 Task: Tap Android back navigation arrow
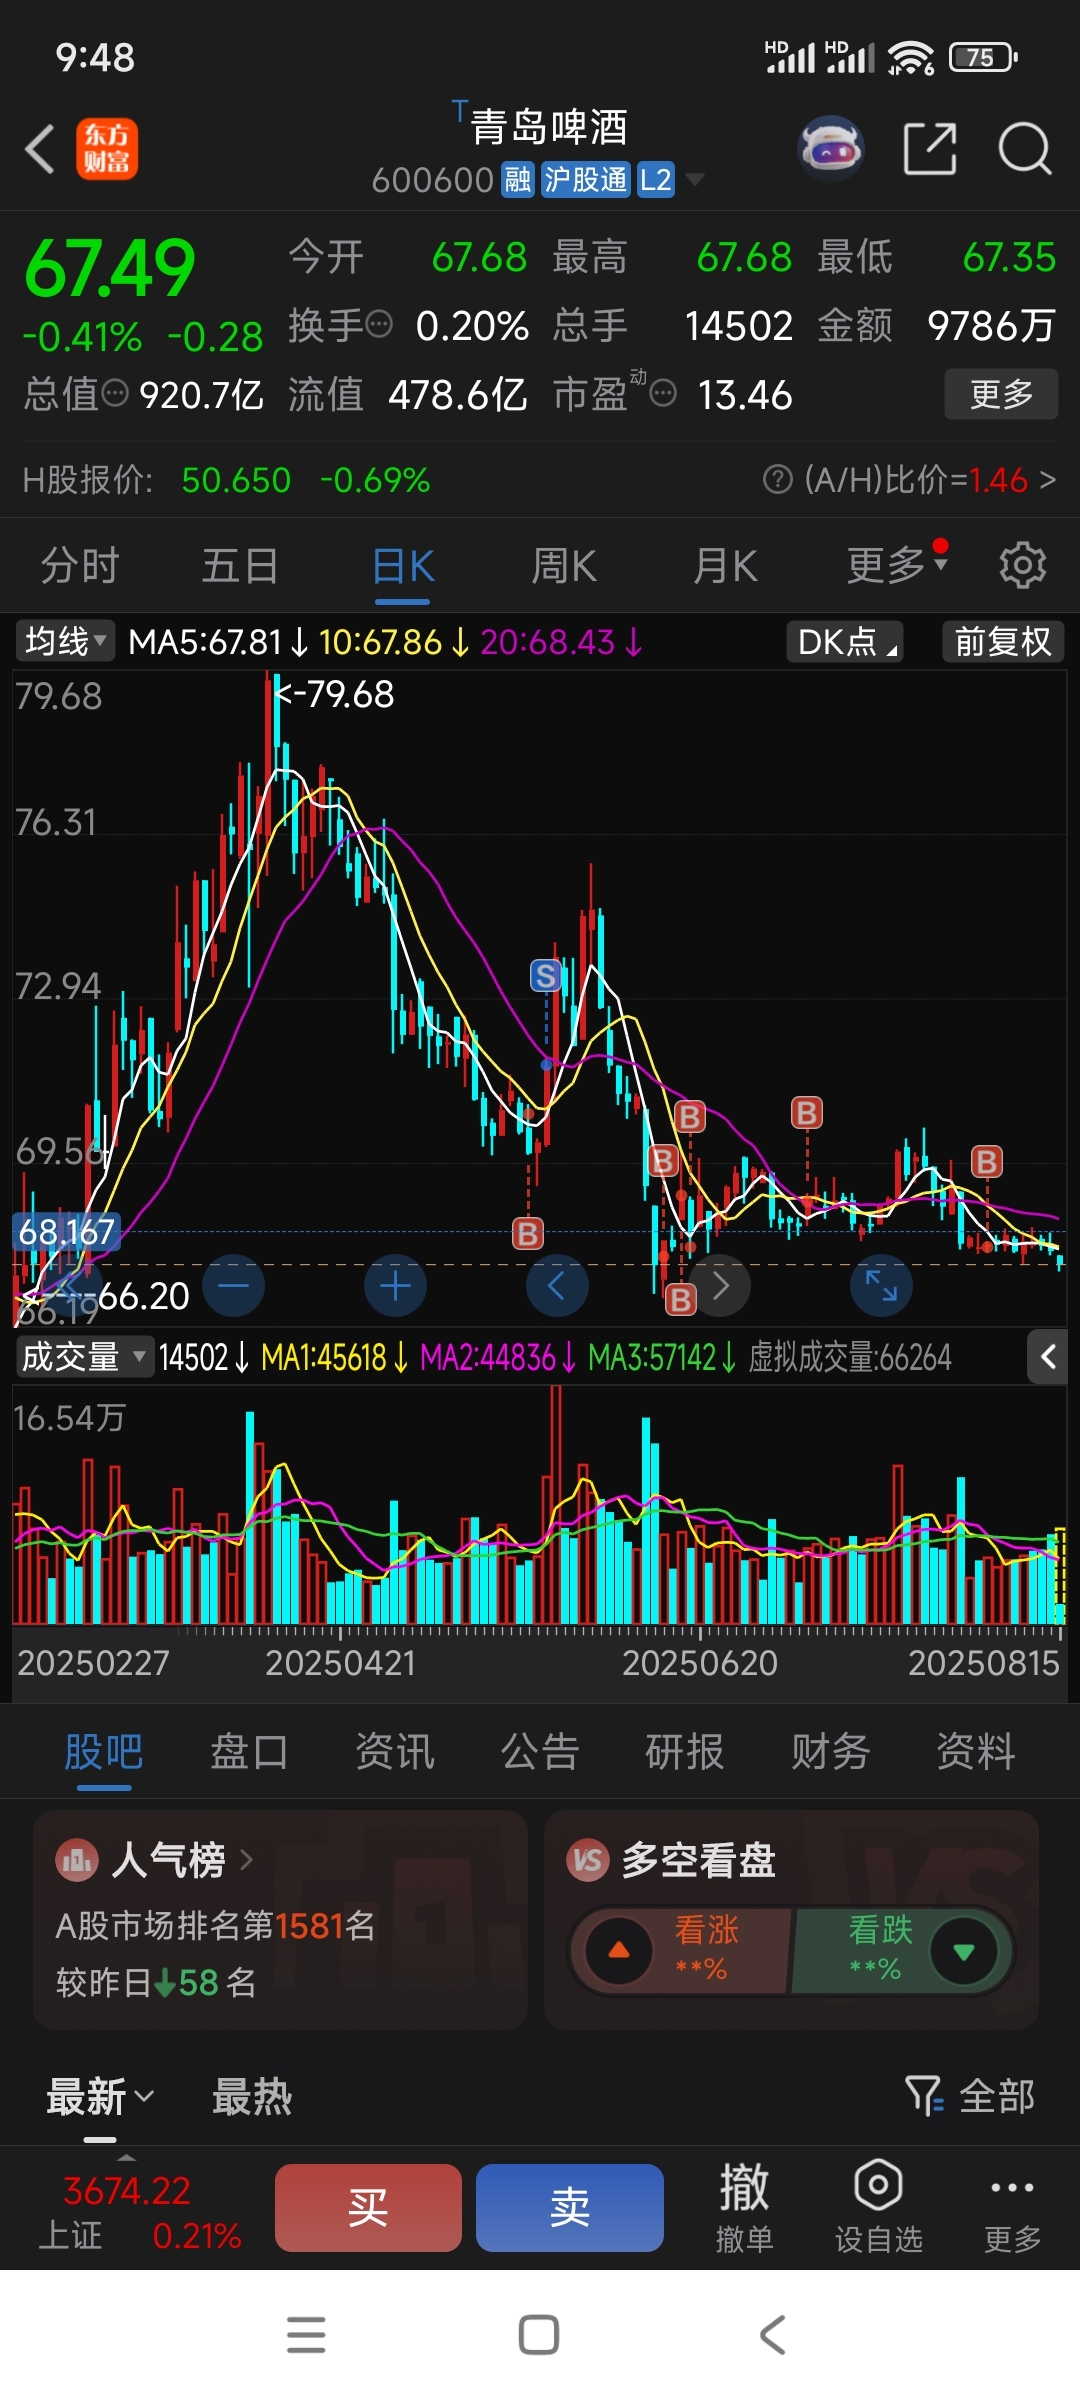click(x=772, y=2335)
